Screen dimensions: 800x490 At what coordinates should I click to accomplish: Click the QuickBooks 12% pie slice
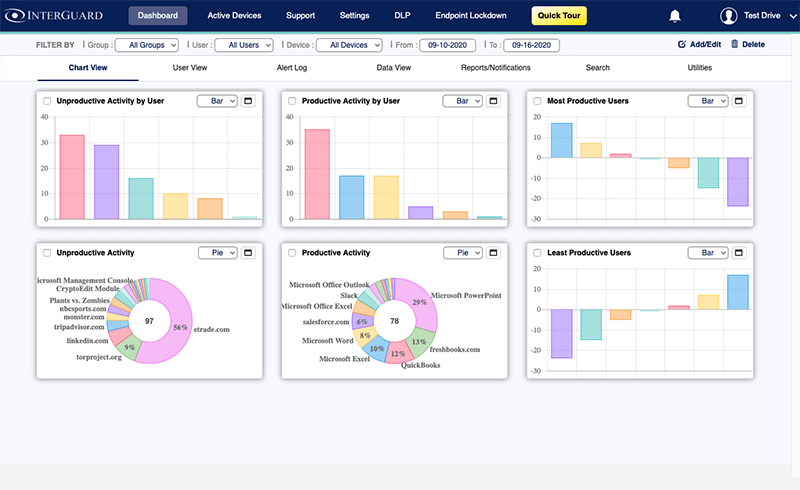tap(398, 353)
